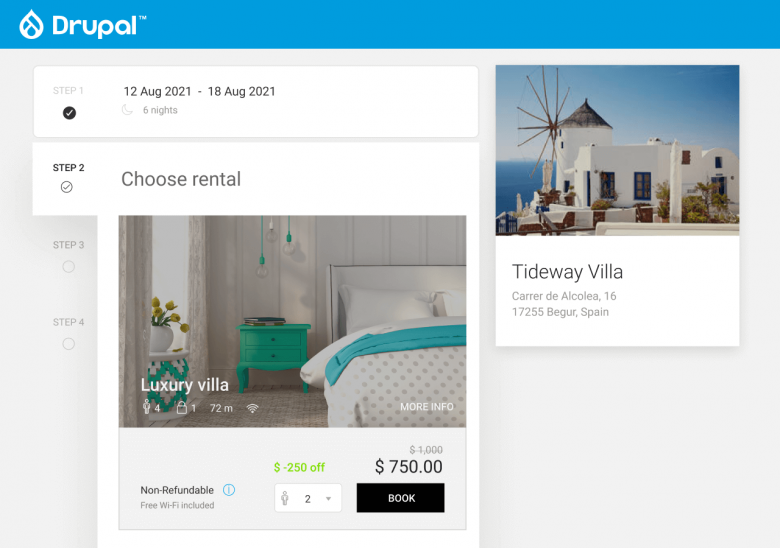Go to the STEP 4 label
The image size is (780, 548).
click(x=69, y=322)
